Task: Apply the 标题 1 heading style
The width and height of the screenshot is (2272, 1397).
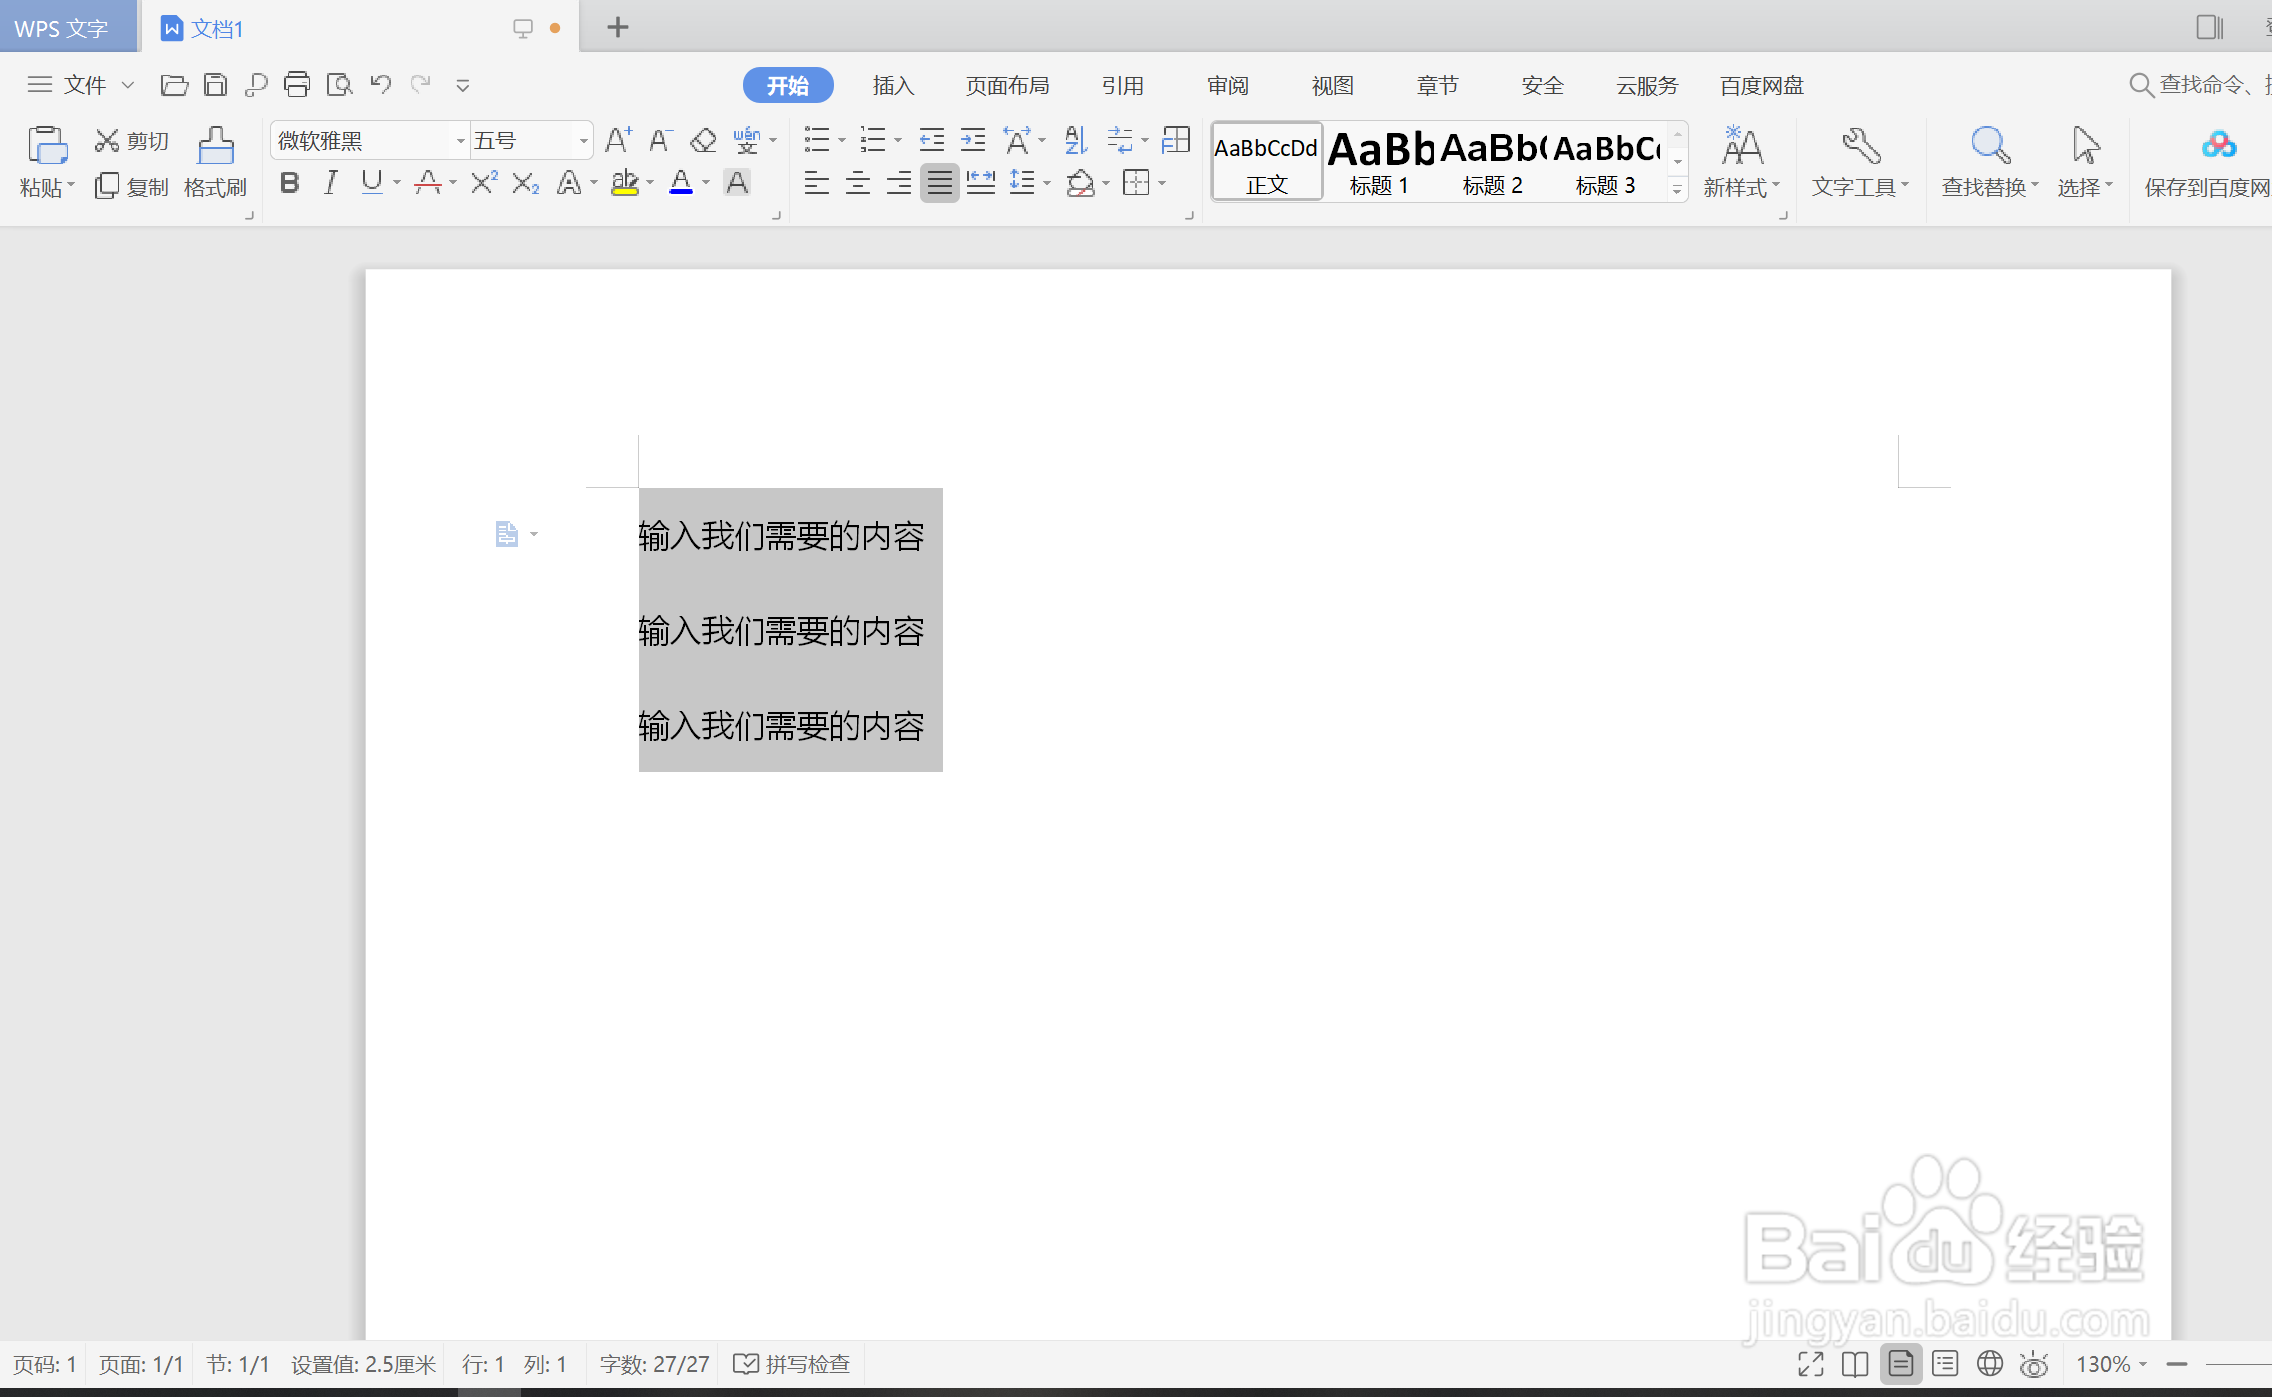Action: point(1380,160)
